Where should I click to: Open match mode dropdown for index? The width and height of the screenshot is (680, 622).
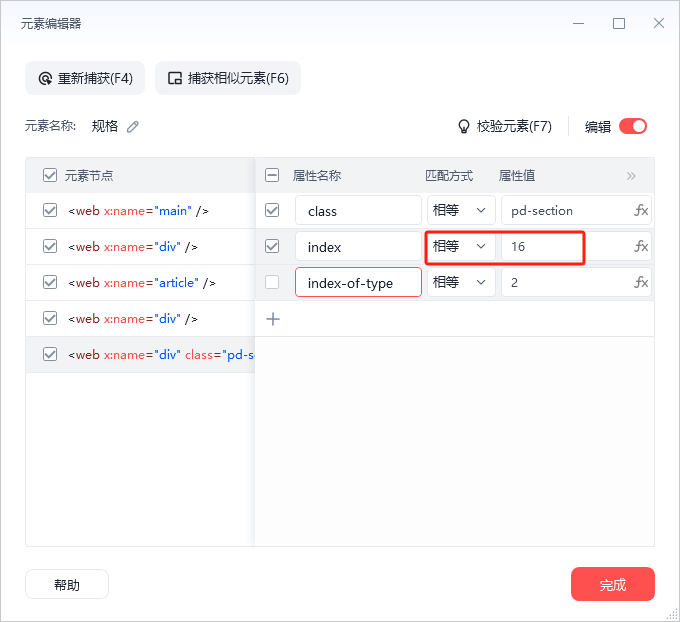[x=461, y=247]
